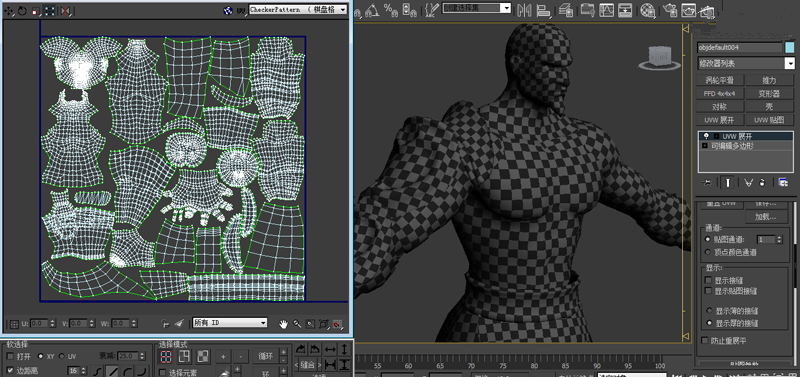Open the 修改器列表 modifier list dropdown
Screen dimensions: 800x377
click(745, 63)
